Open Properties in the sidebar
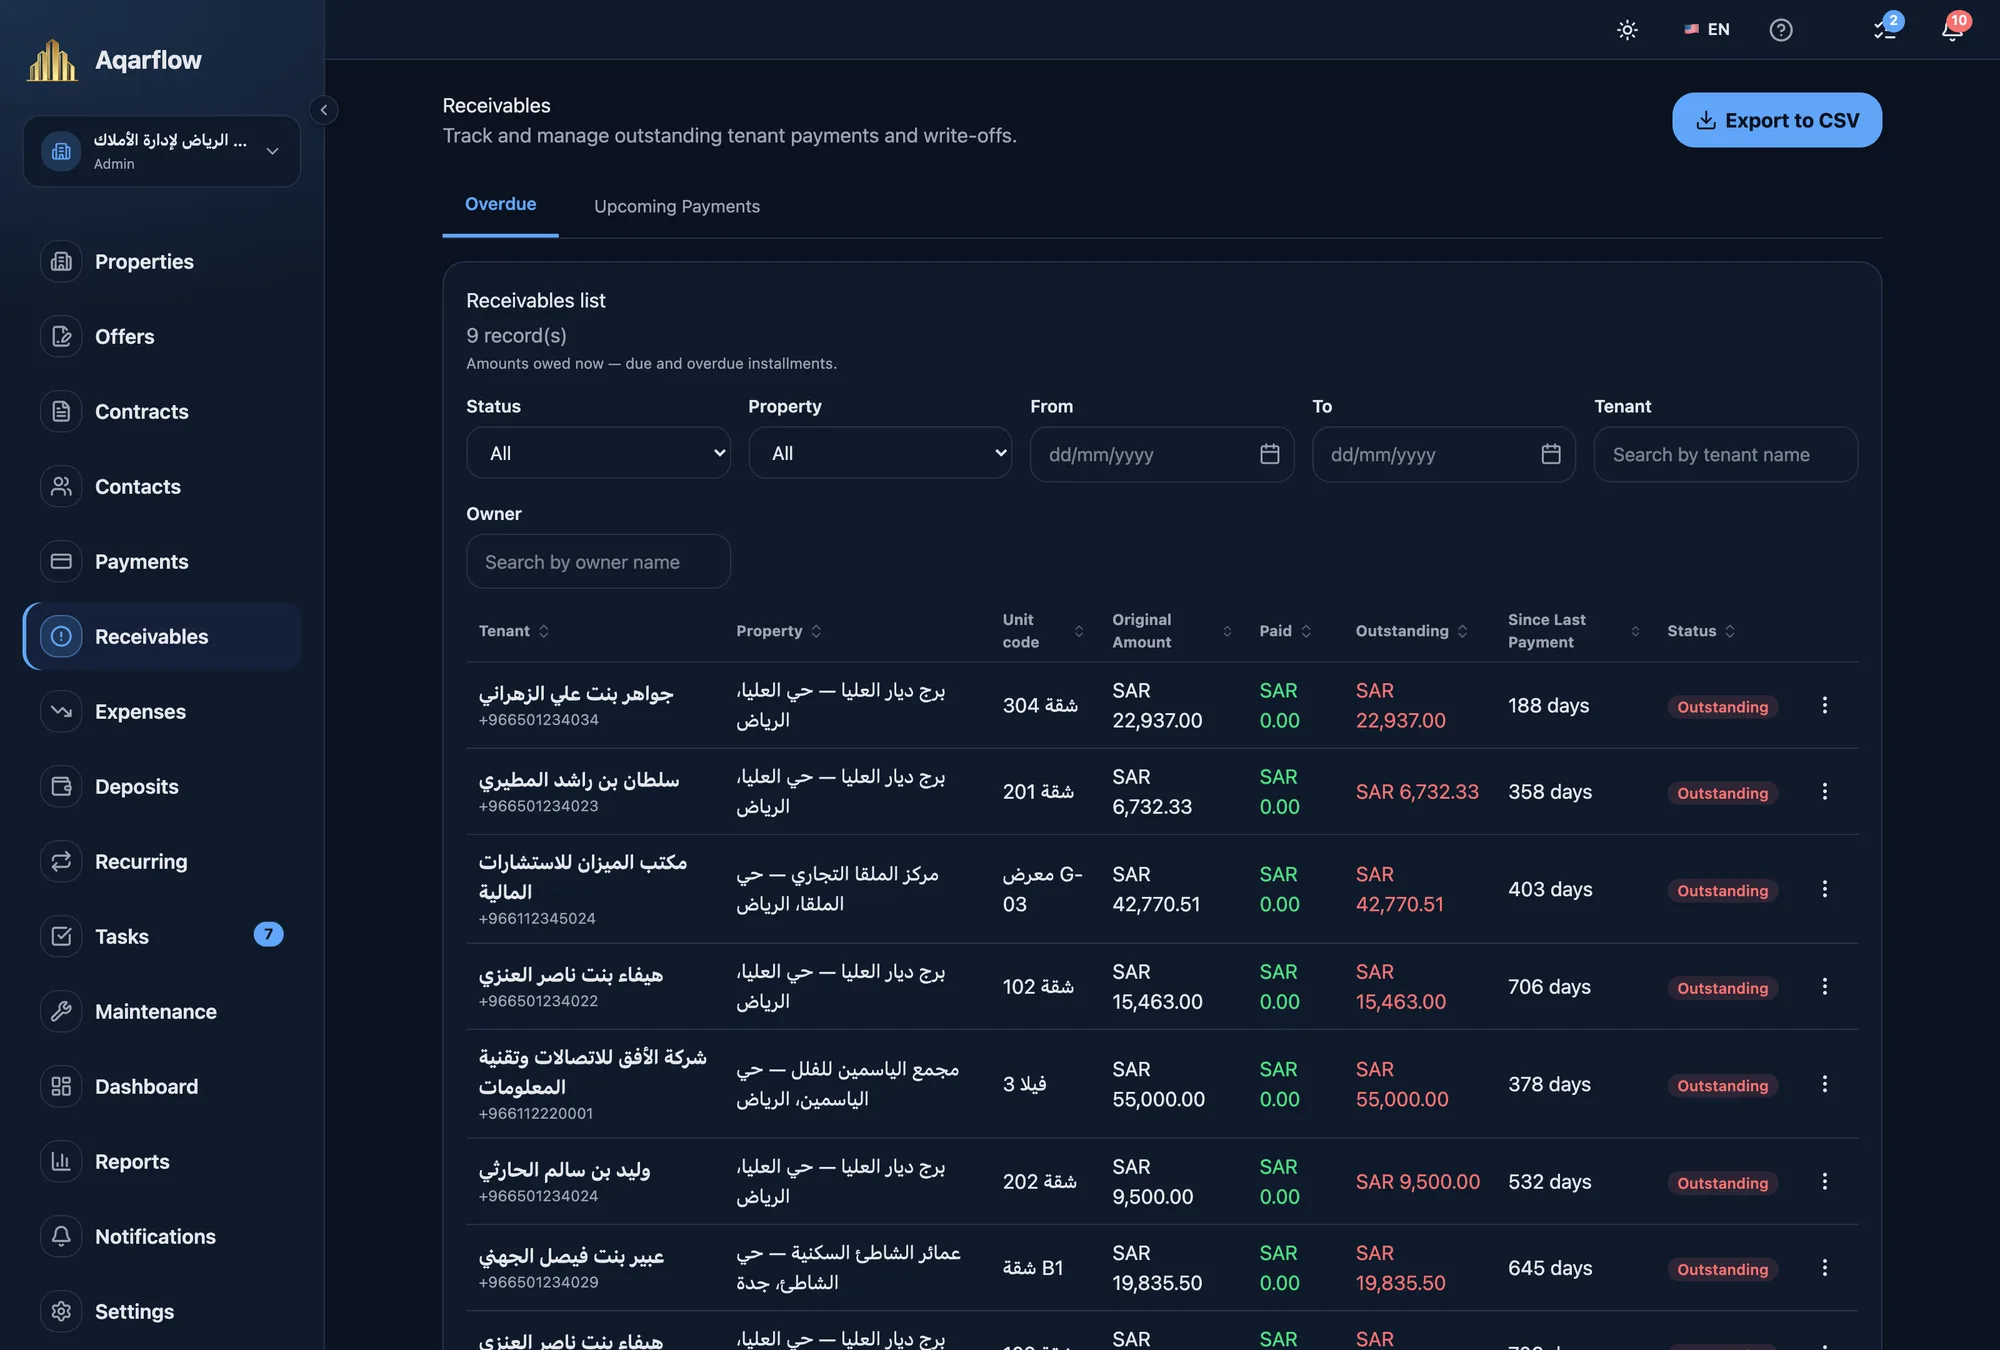 (x=162, y=261)
